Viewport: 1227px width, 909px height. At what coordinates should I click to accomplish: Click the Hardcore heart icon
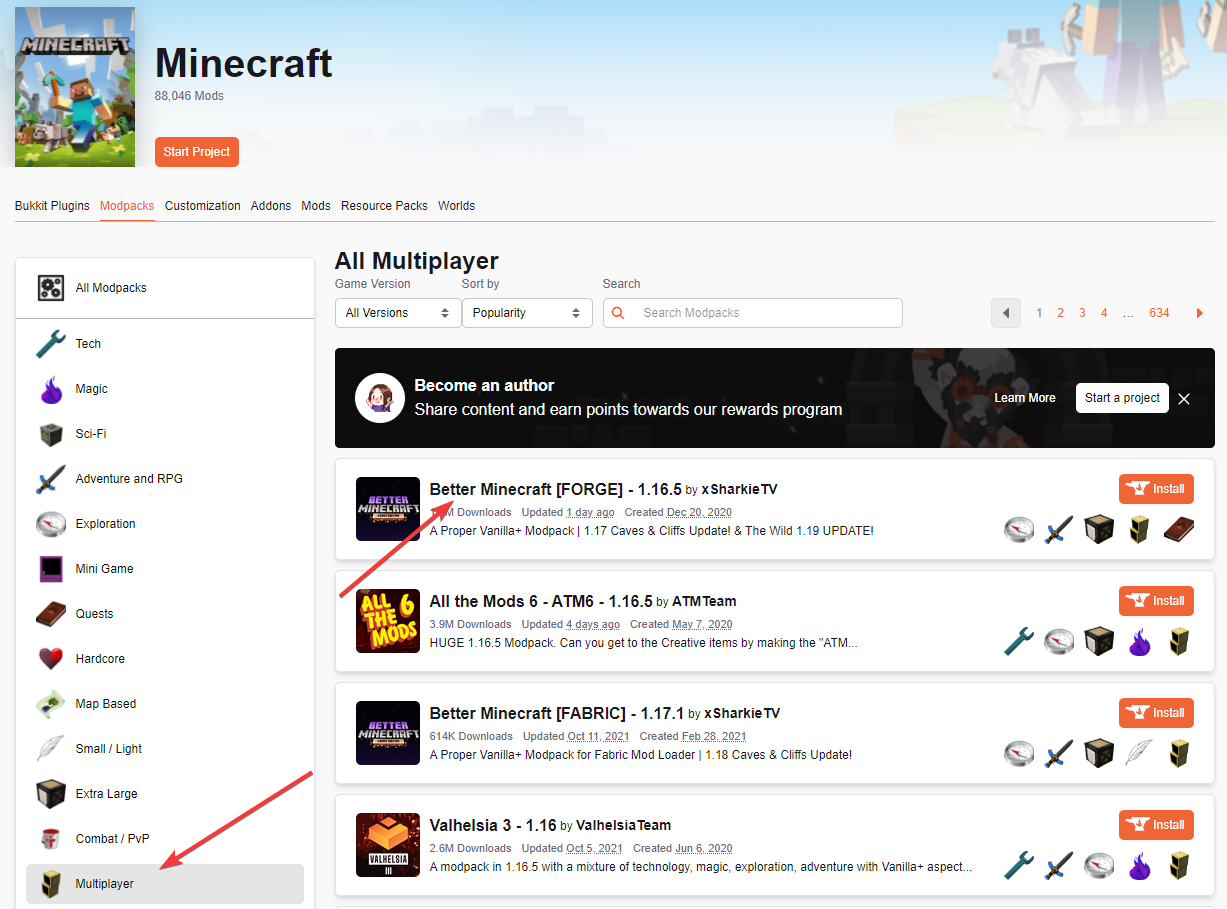tap(51, 659)
